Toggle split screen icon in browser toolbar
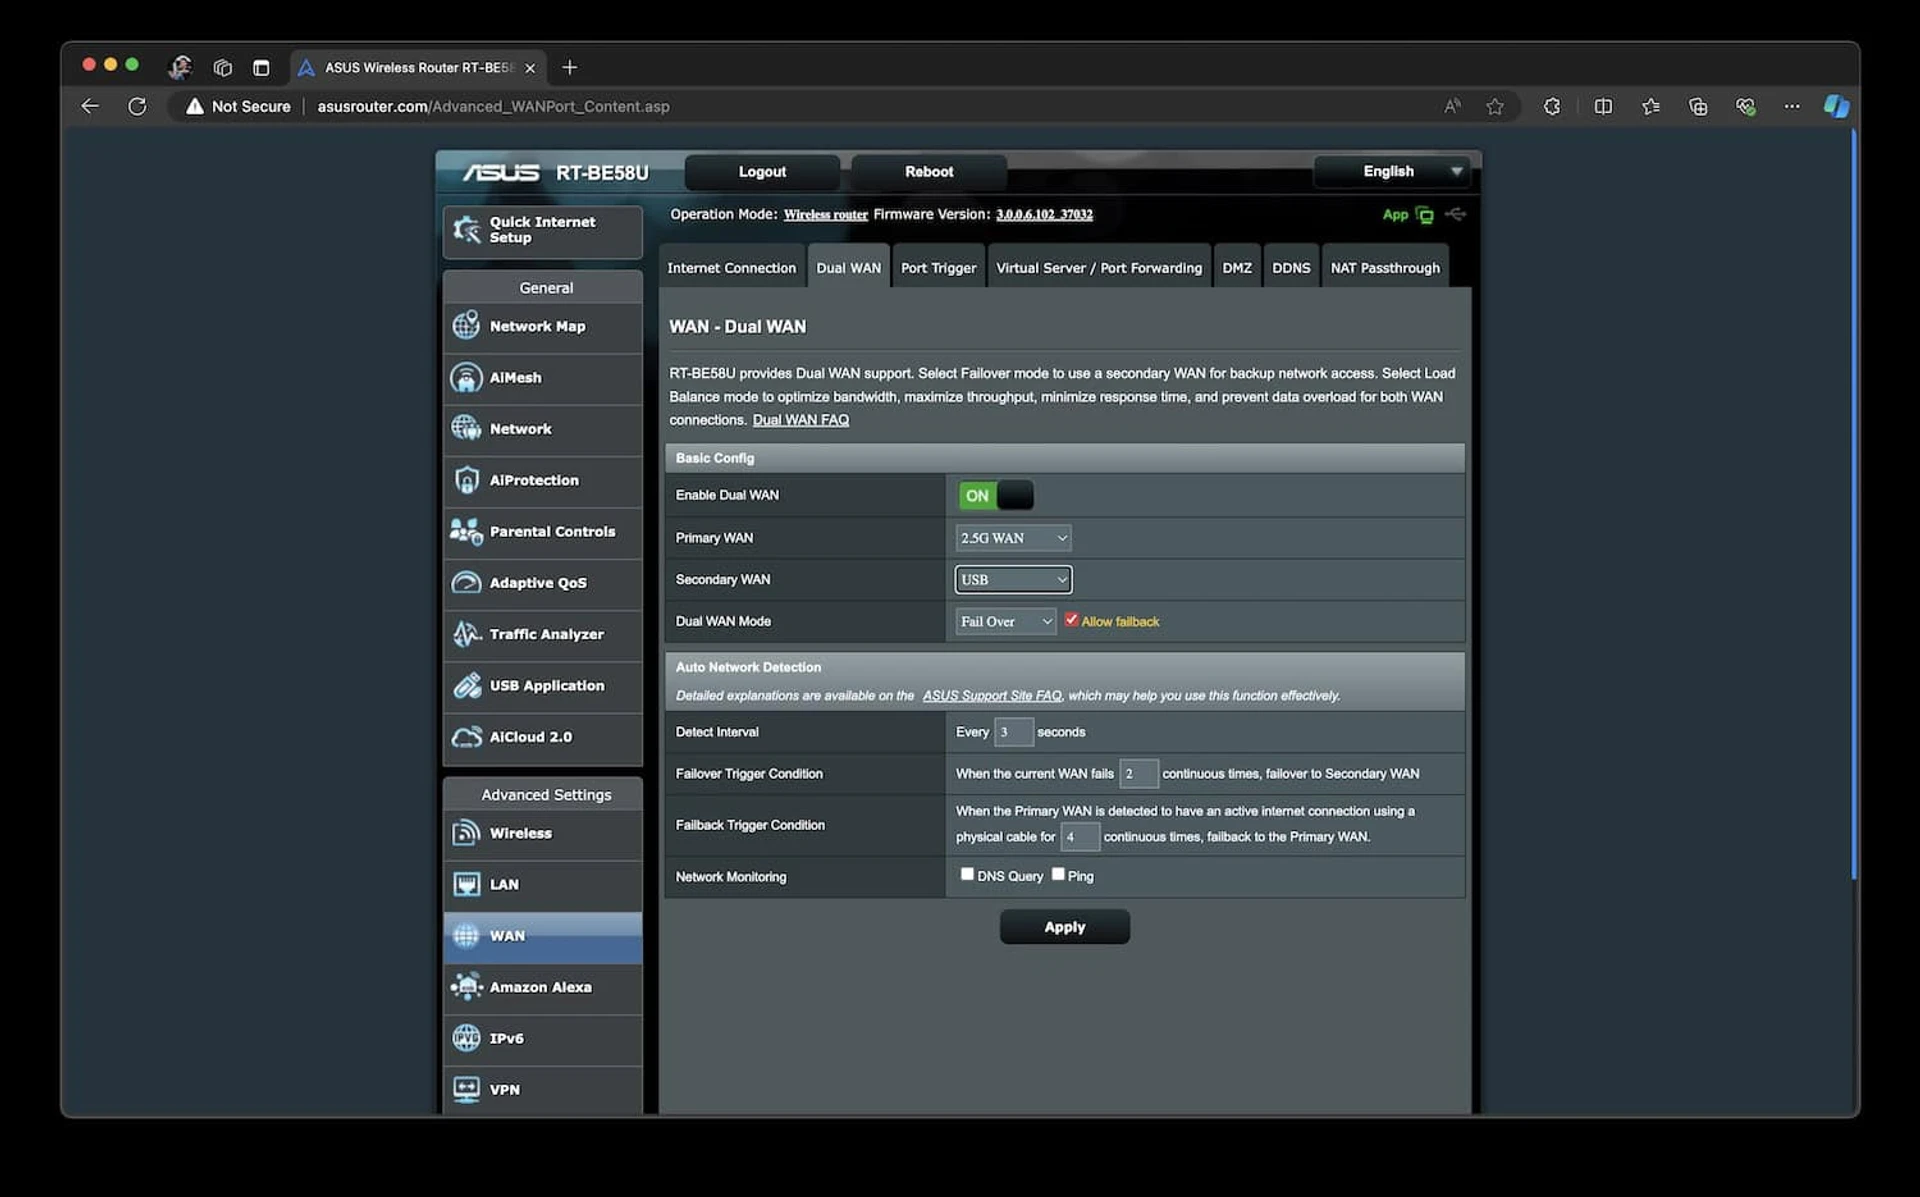This screenshot has height=1197, width=1920. (1603, 106)
